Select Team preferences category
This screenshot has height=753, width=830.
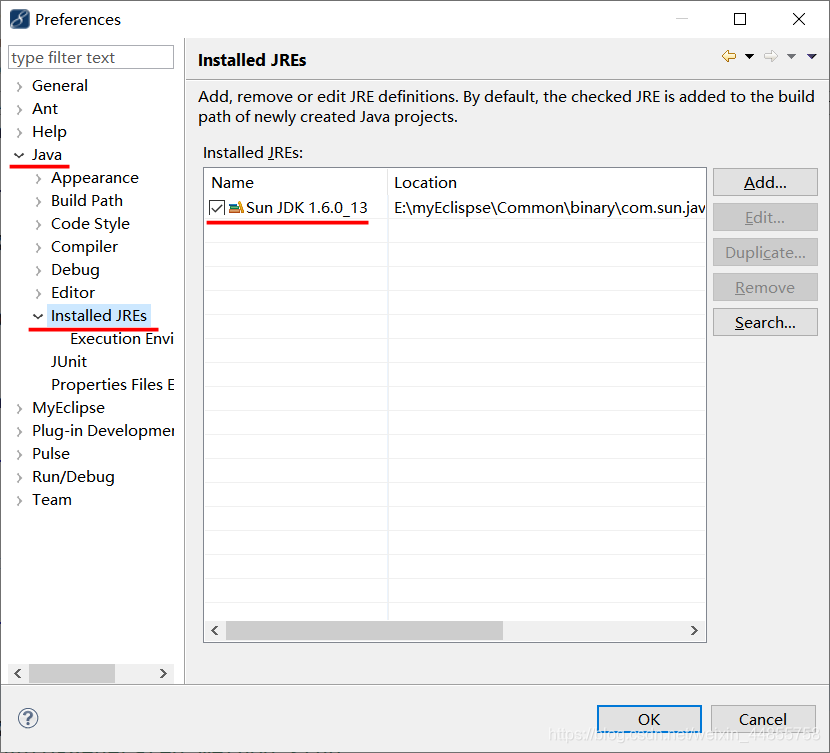52,500
